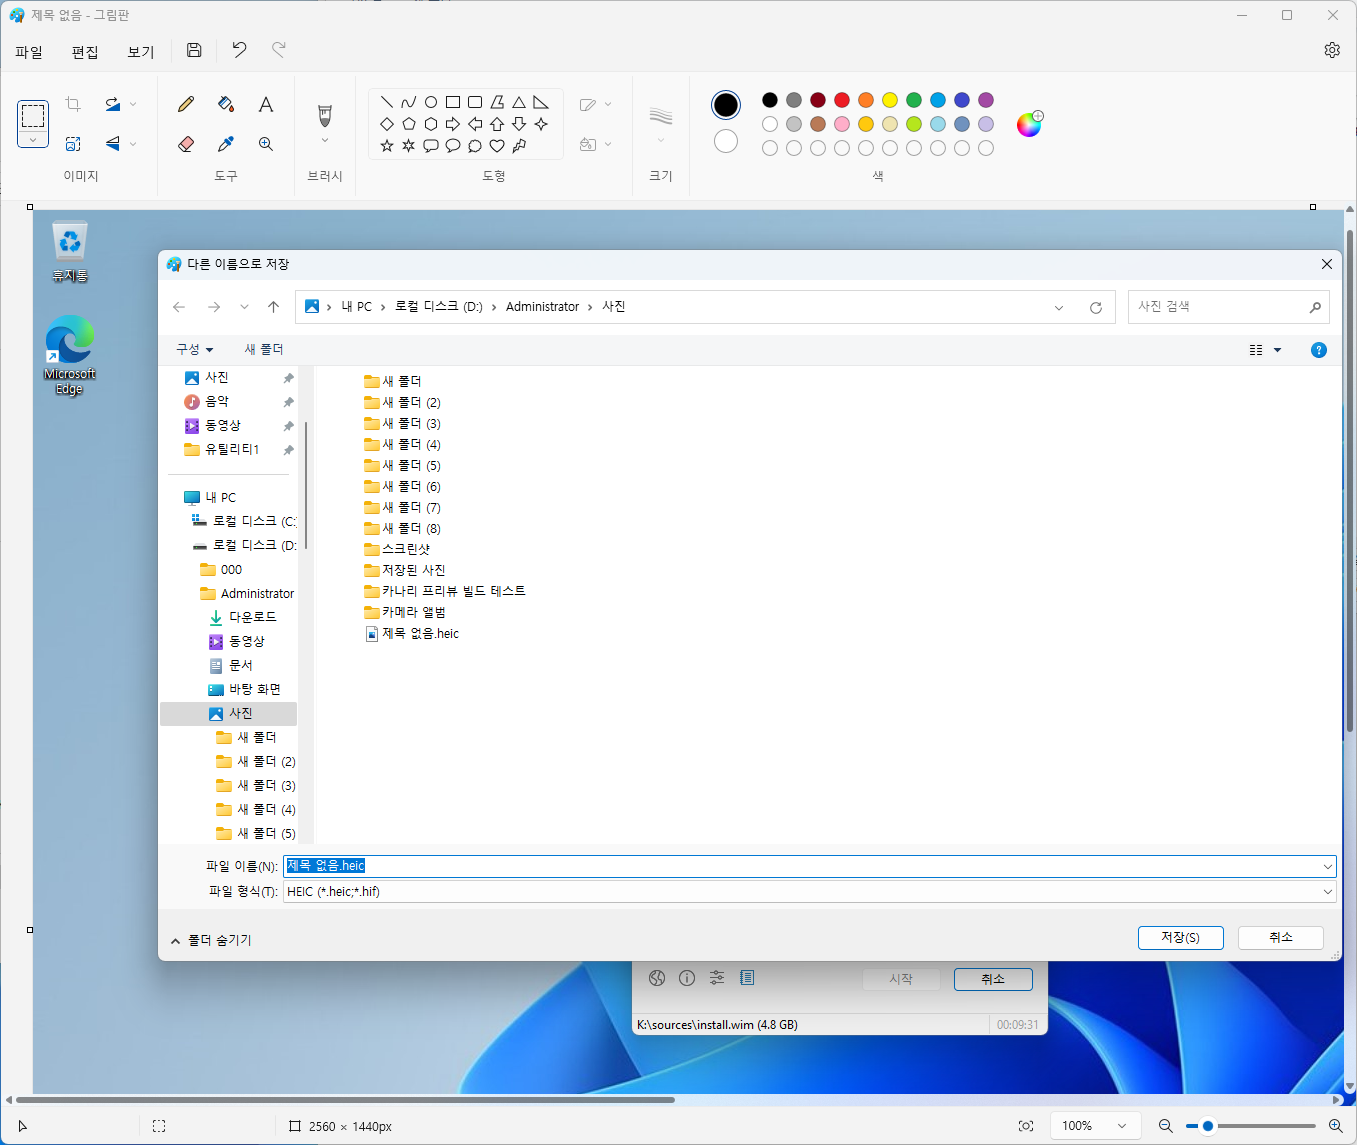
Task: Open Paint settings gear icon
Action: [x=1332, y=50]
